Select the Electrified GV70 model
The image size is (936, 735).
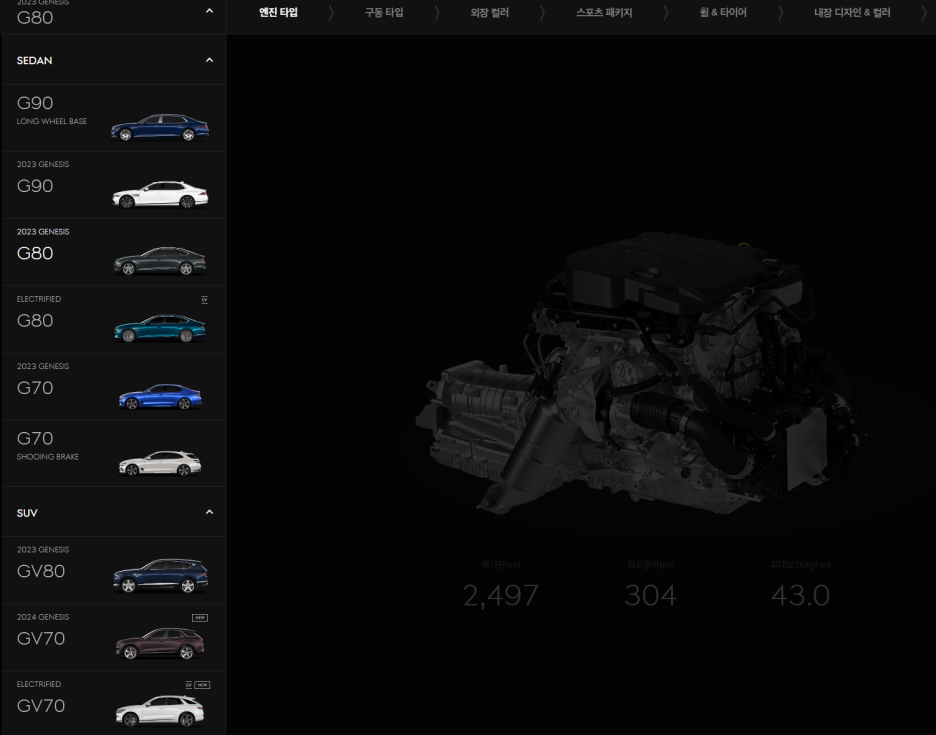[113, 703]
